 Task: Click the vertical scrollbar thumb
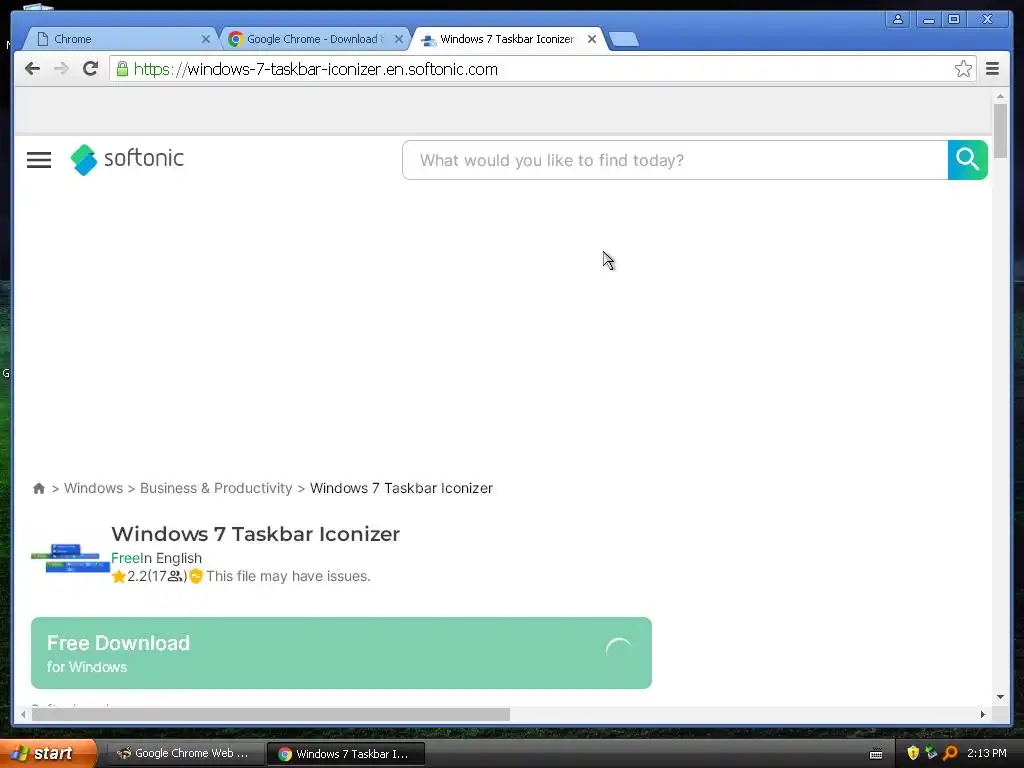(1000, 131)
